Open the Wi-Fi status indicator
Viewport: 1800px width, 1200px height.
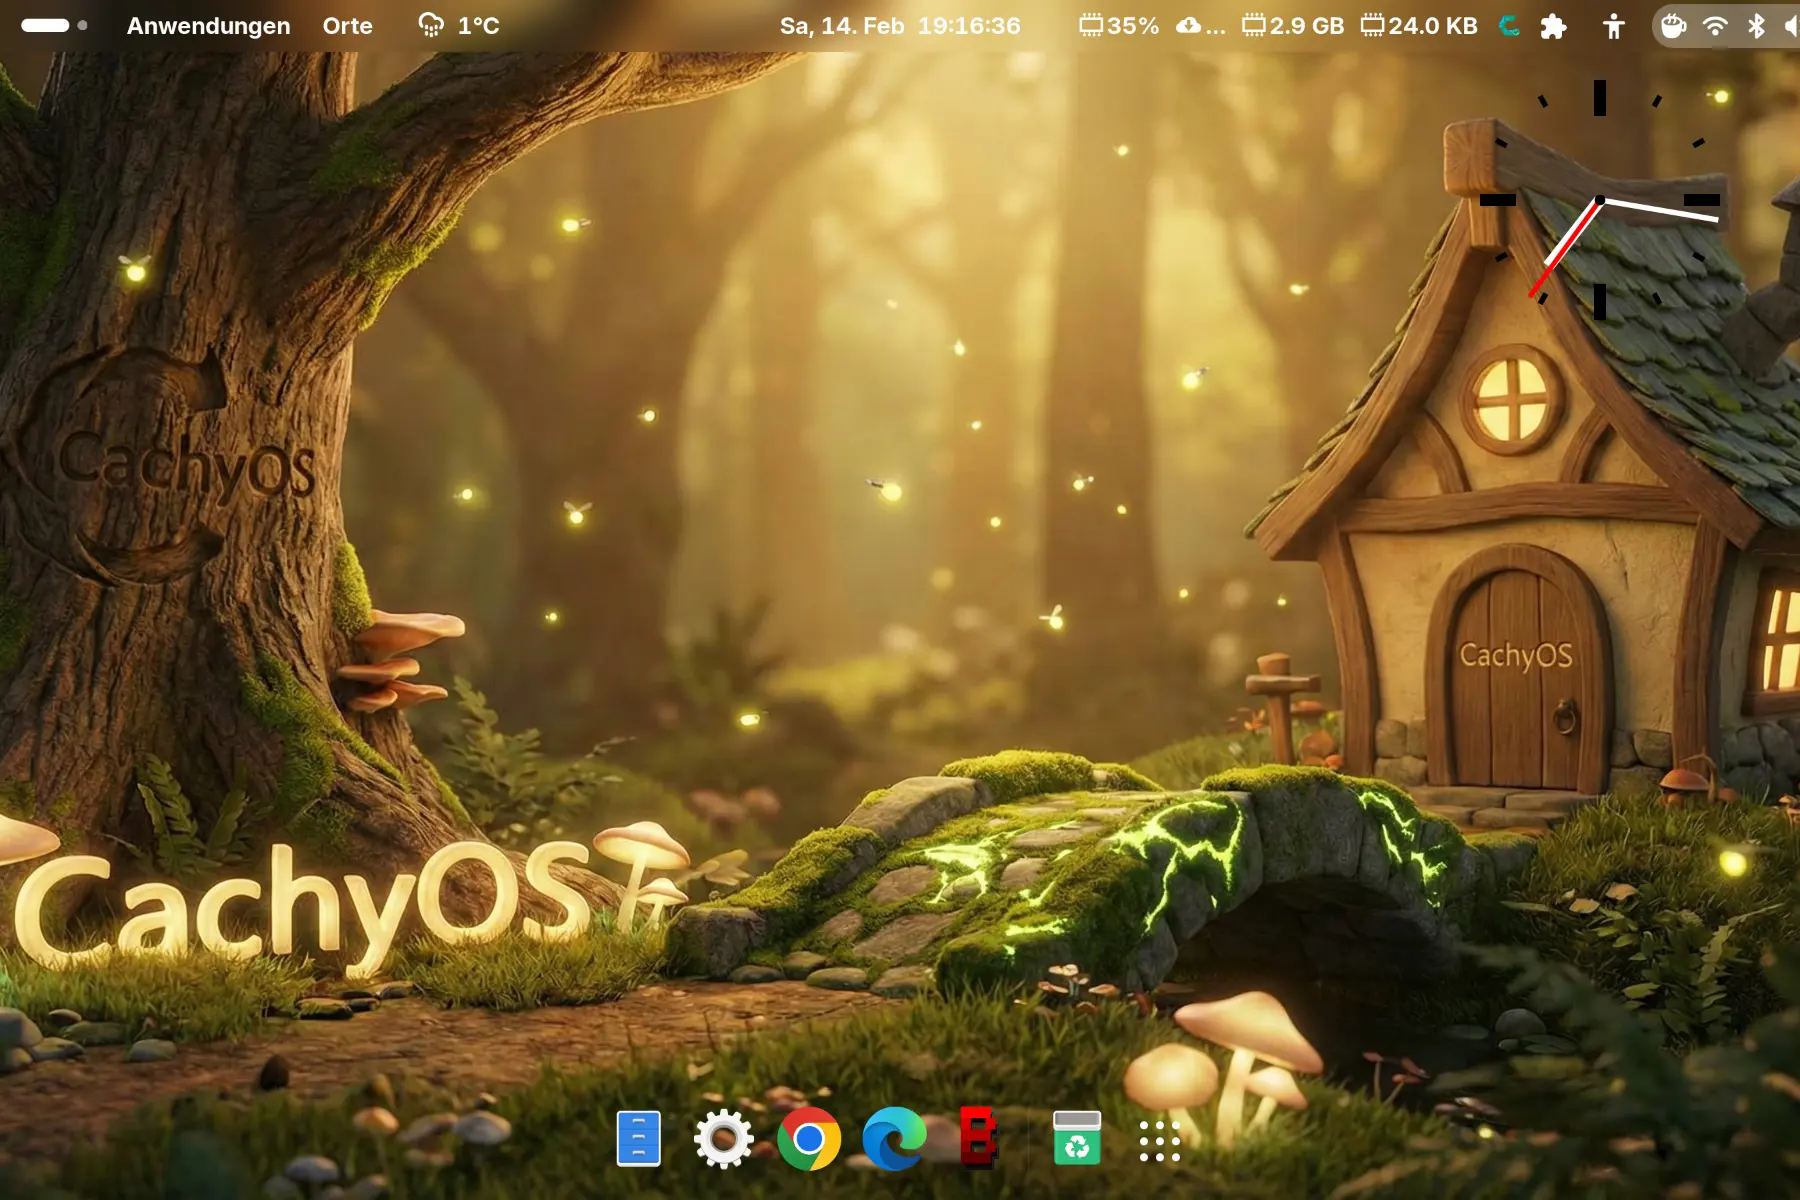(1715, 26)
